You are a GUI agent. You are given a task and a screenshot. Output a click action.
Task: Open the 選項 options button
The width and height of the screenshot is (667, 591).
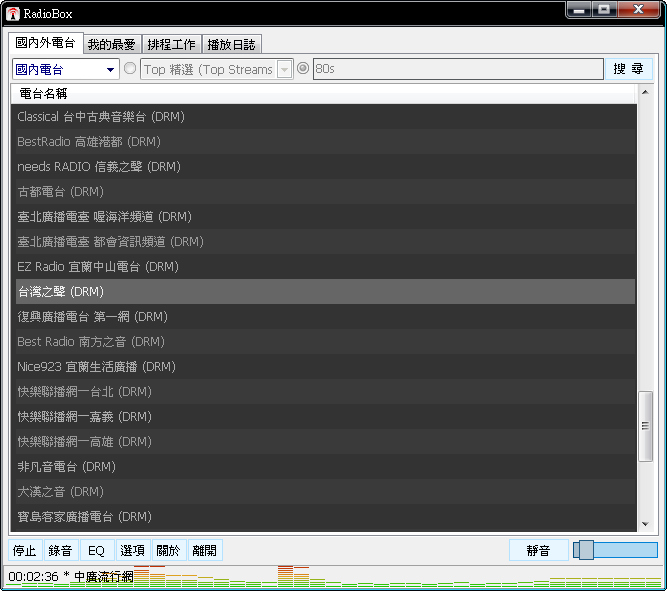coord(132,551)
